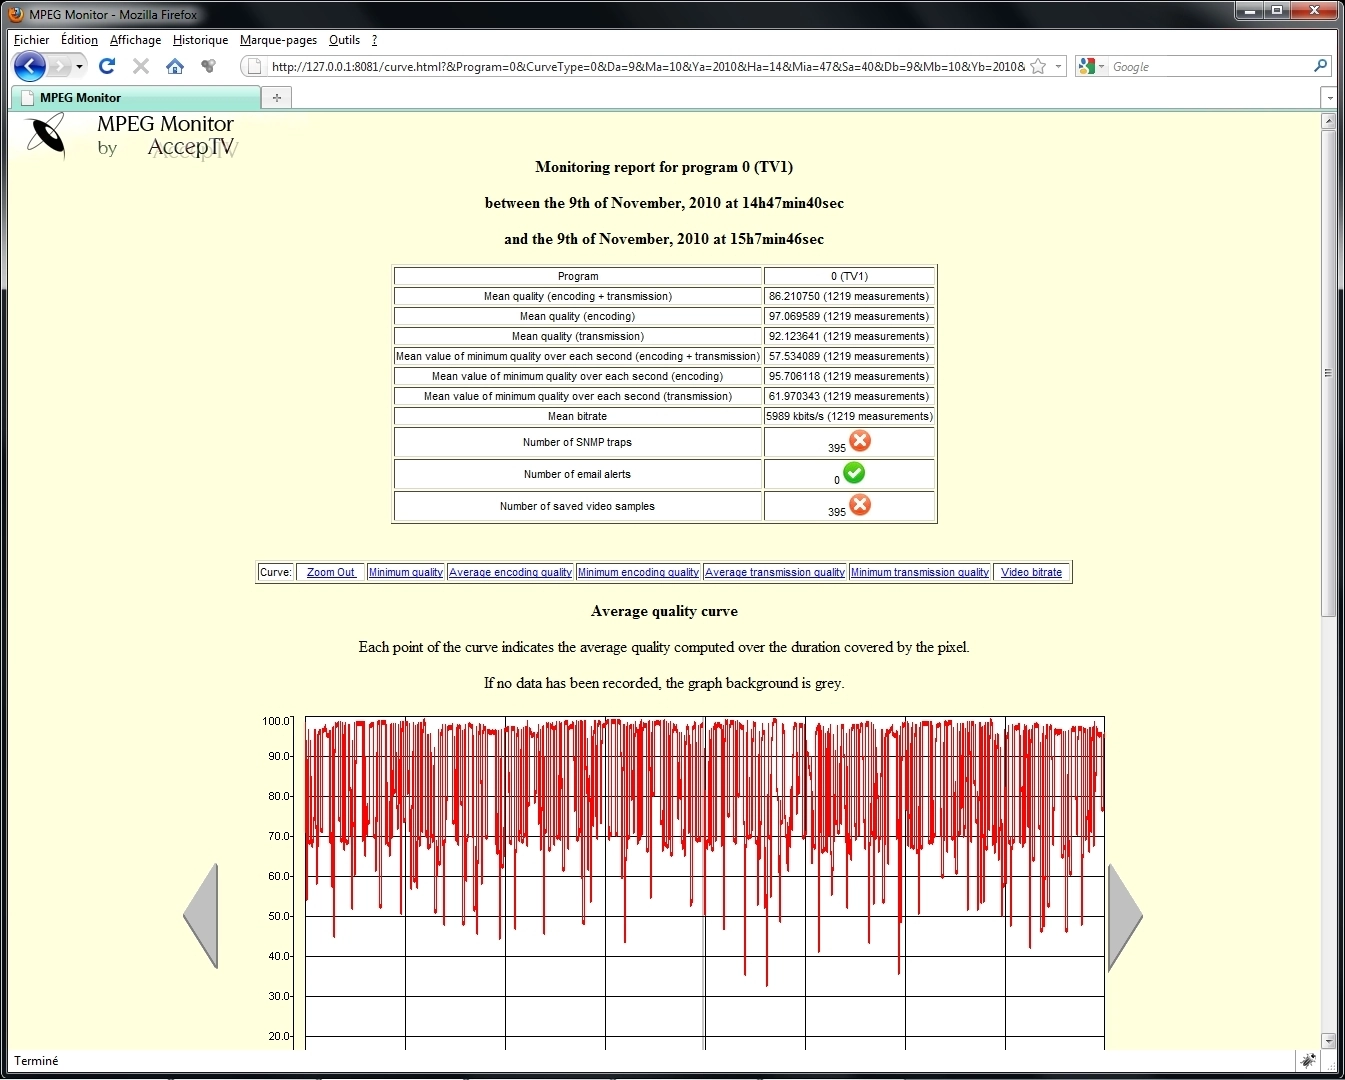Show the Minimum quality curve
This screenshot has height=1080, width=1345.
point(405,572)
